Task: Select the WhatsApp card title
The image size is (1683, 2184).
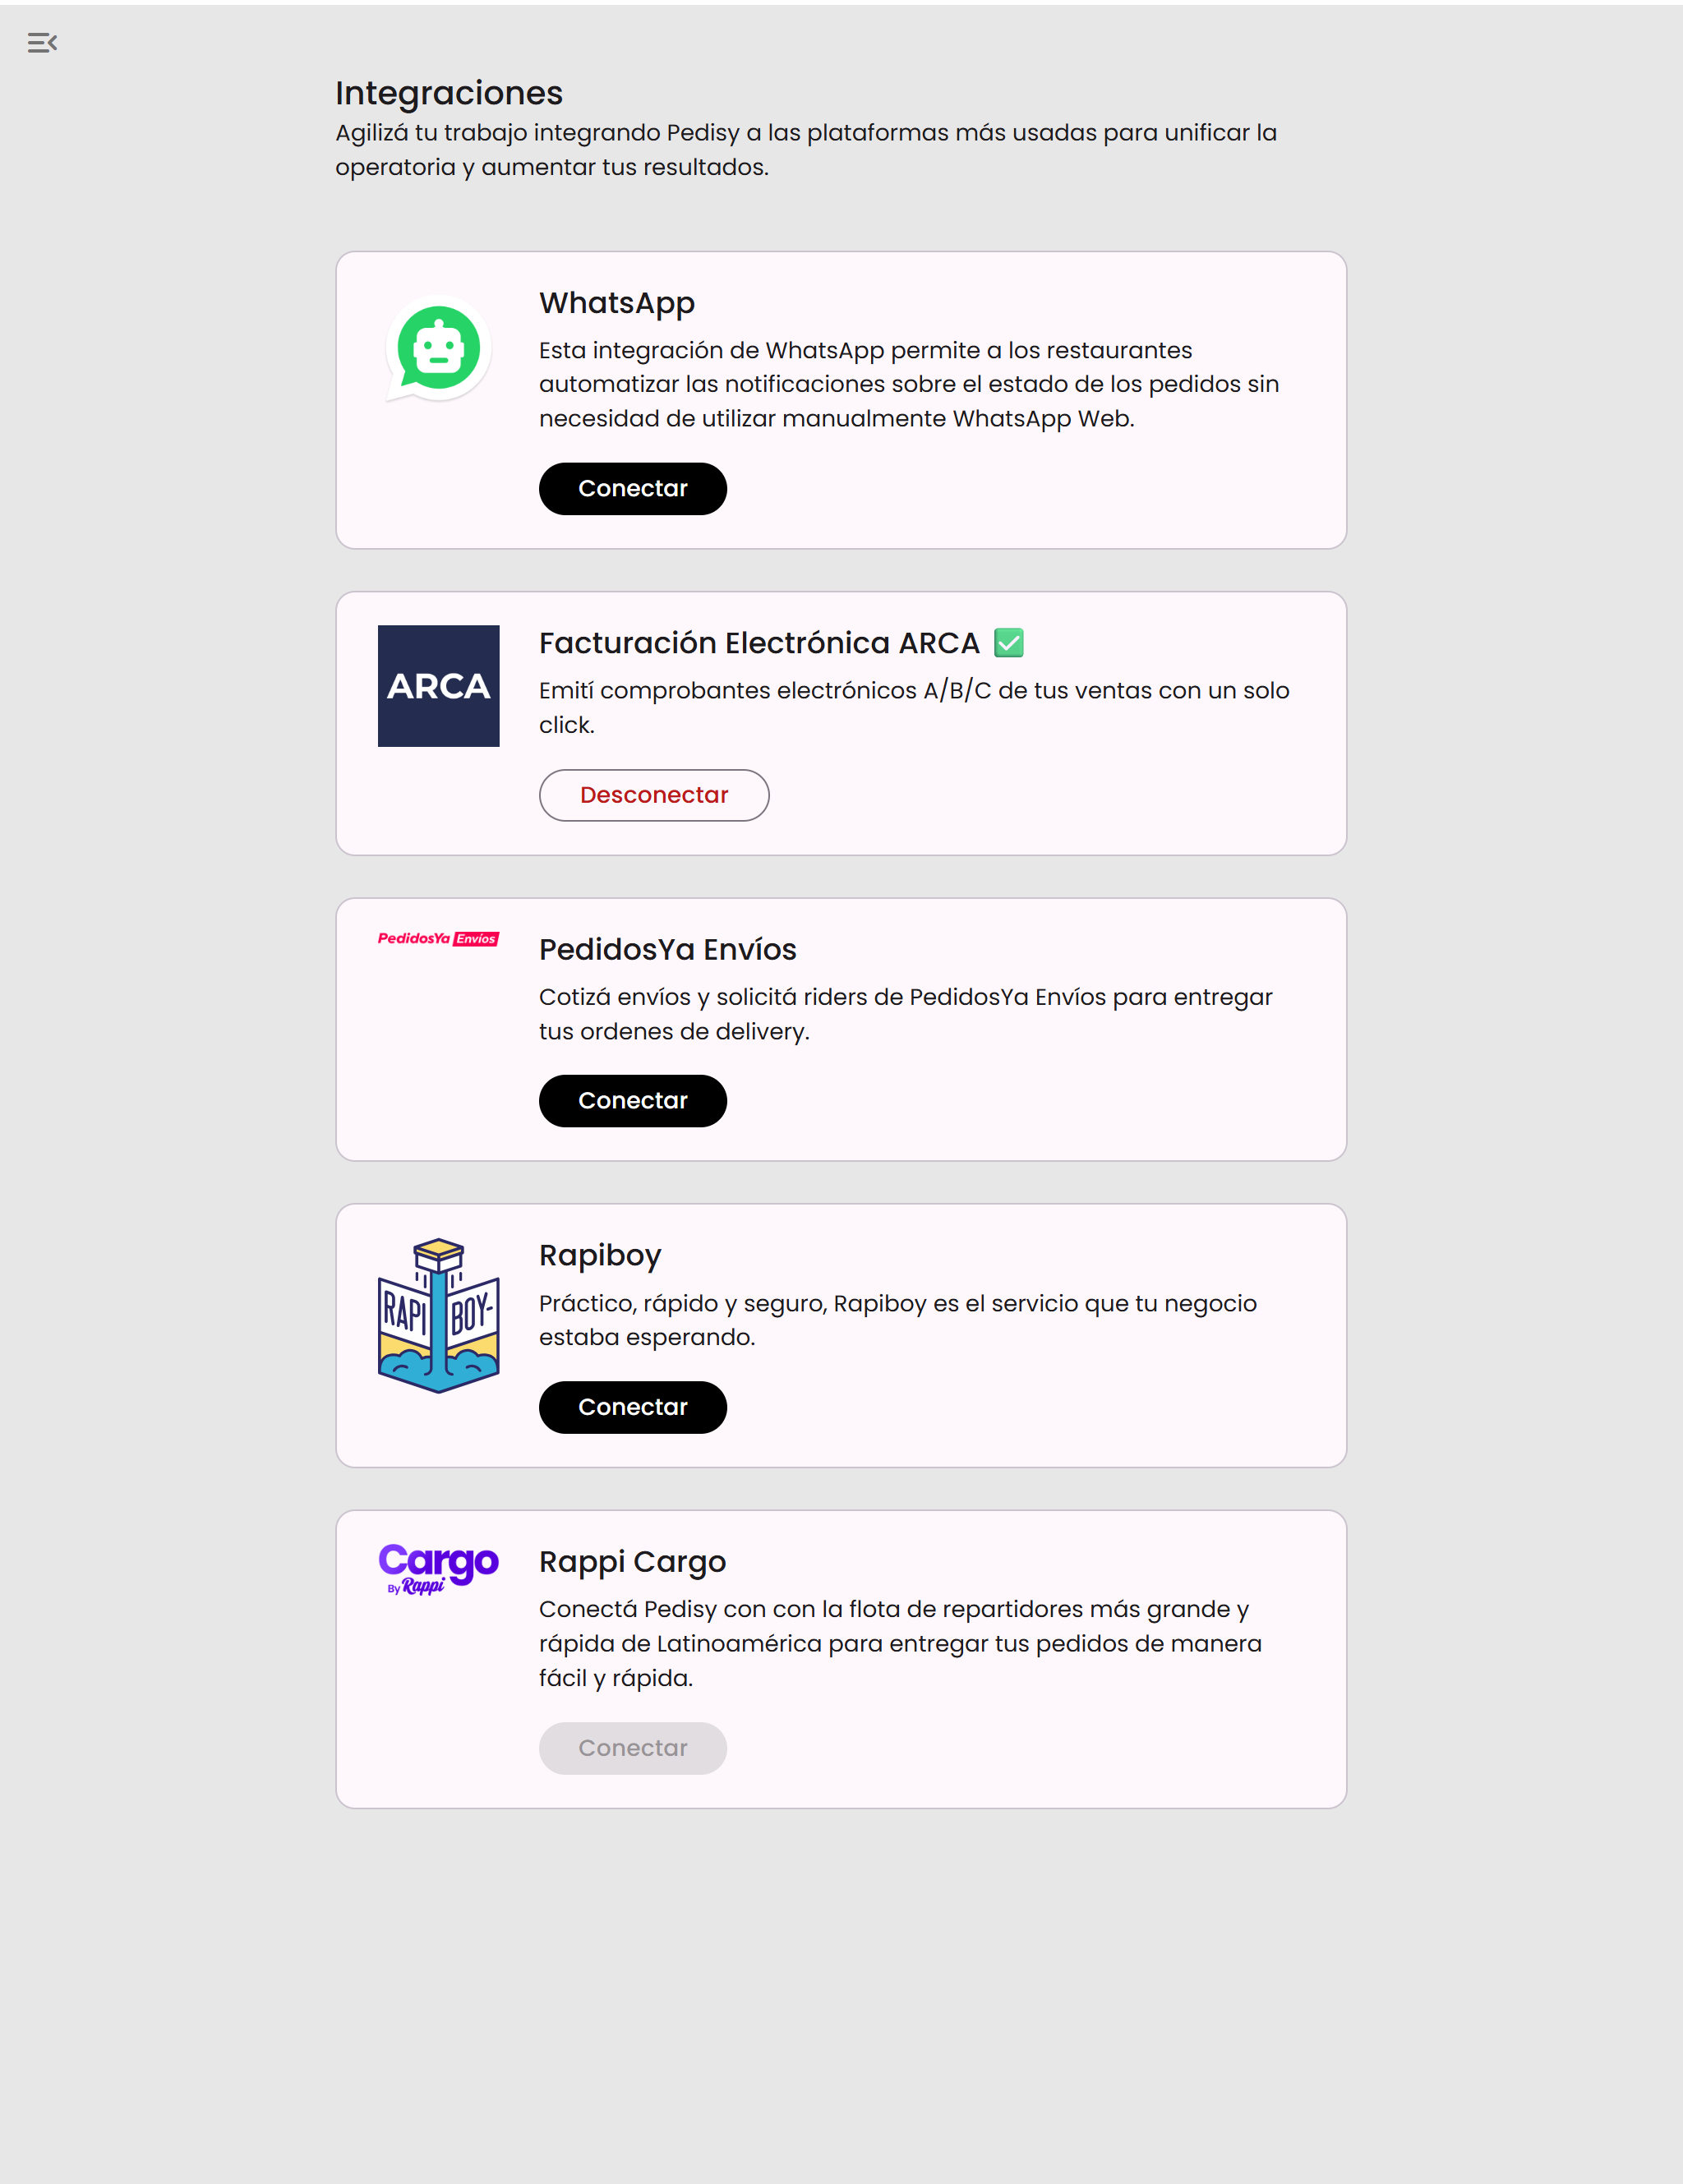Action: tap(616, 303)
